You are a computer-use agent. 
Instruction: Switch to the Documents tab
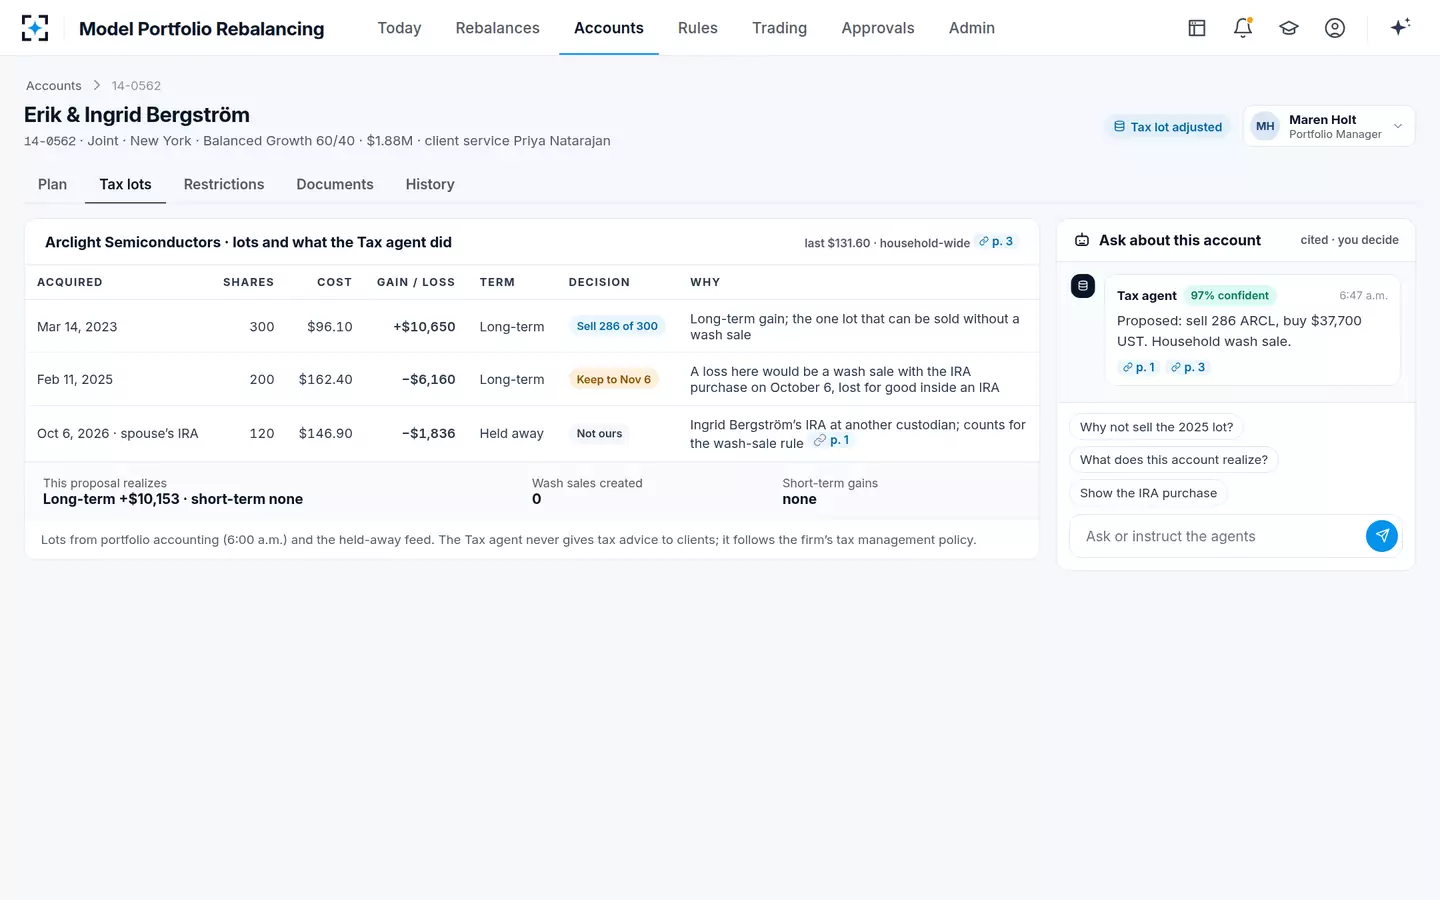pyautogui.click(x=335, y=184)
